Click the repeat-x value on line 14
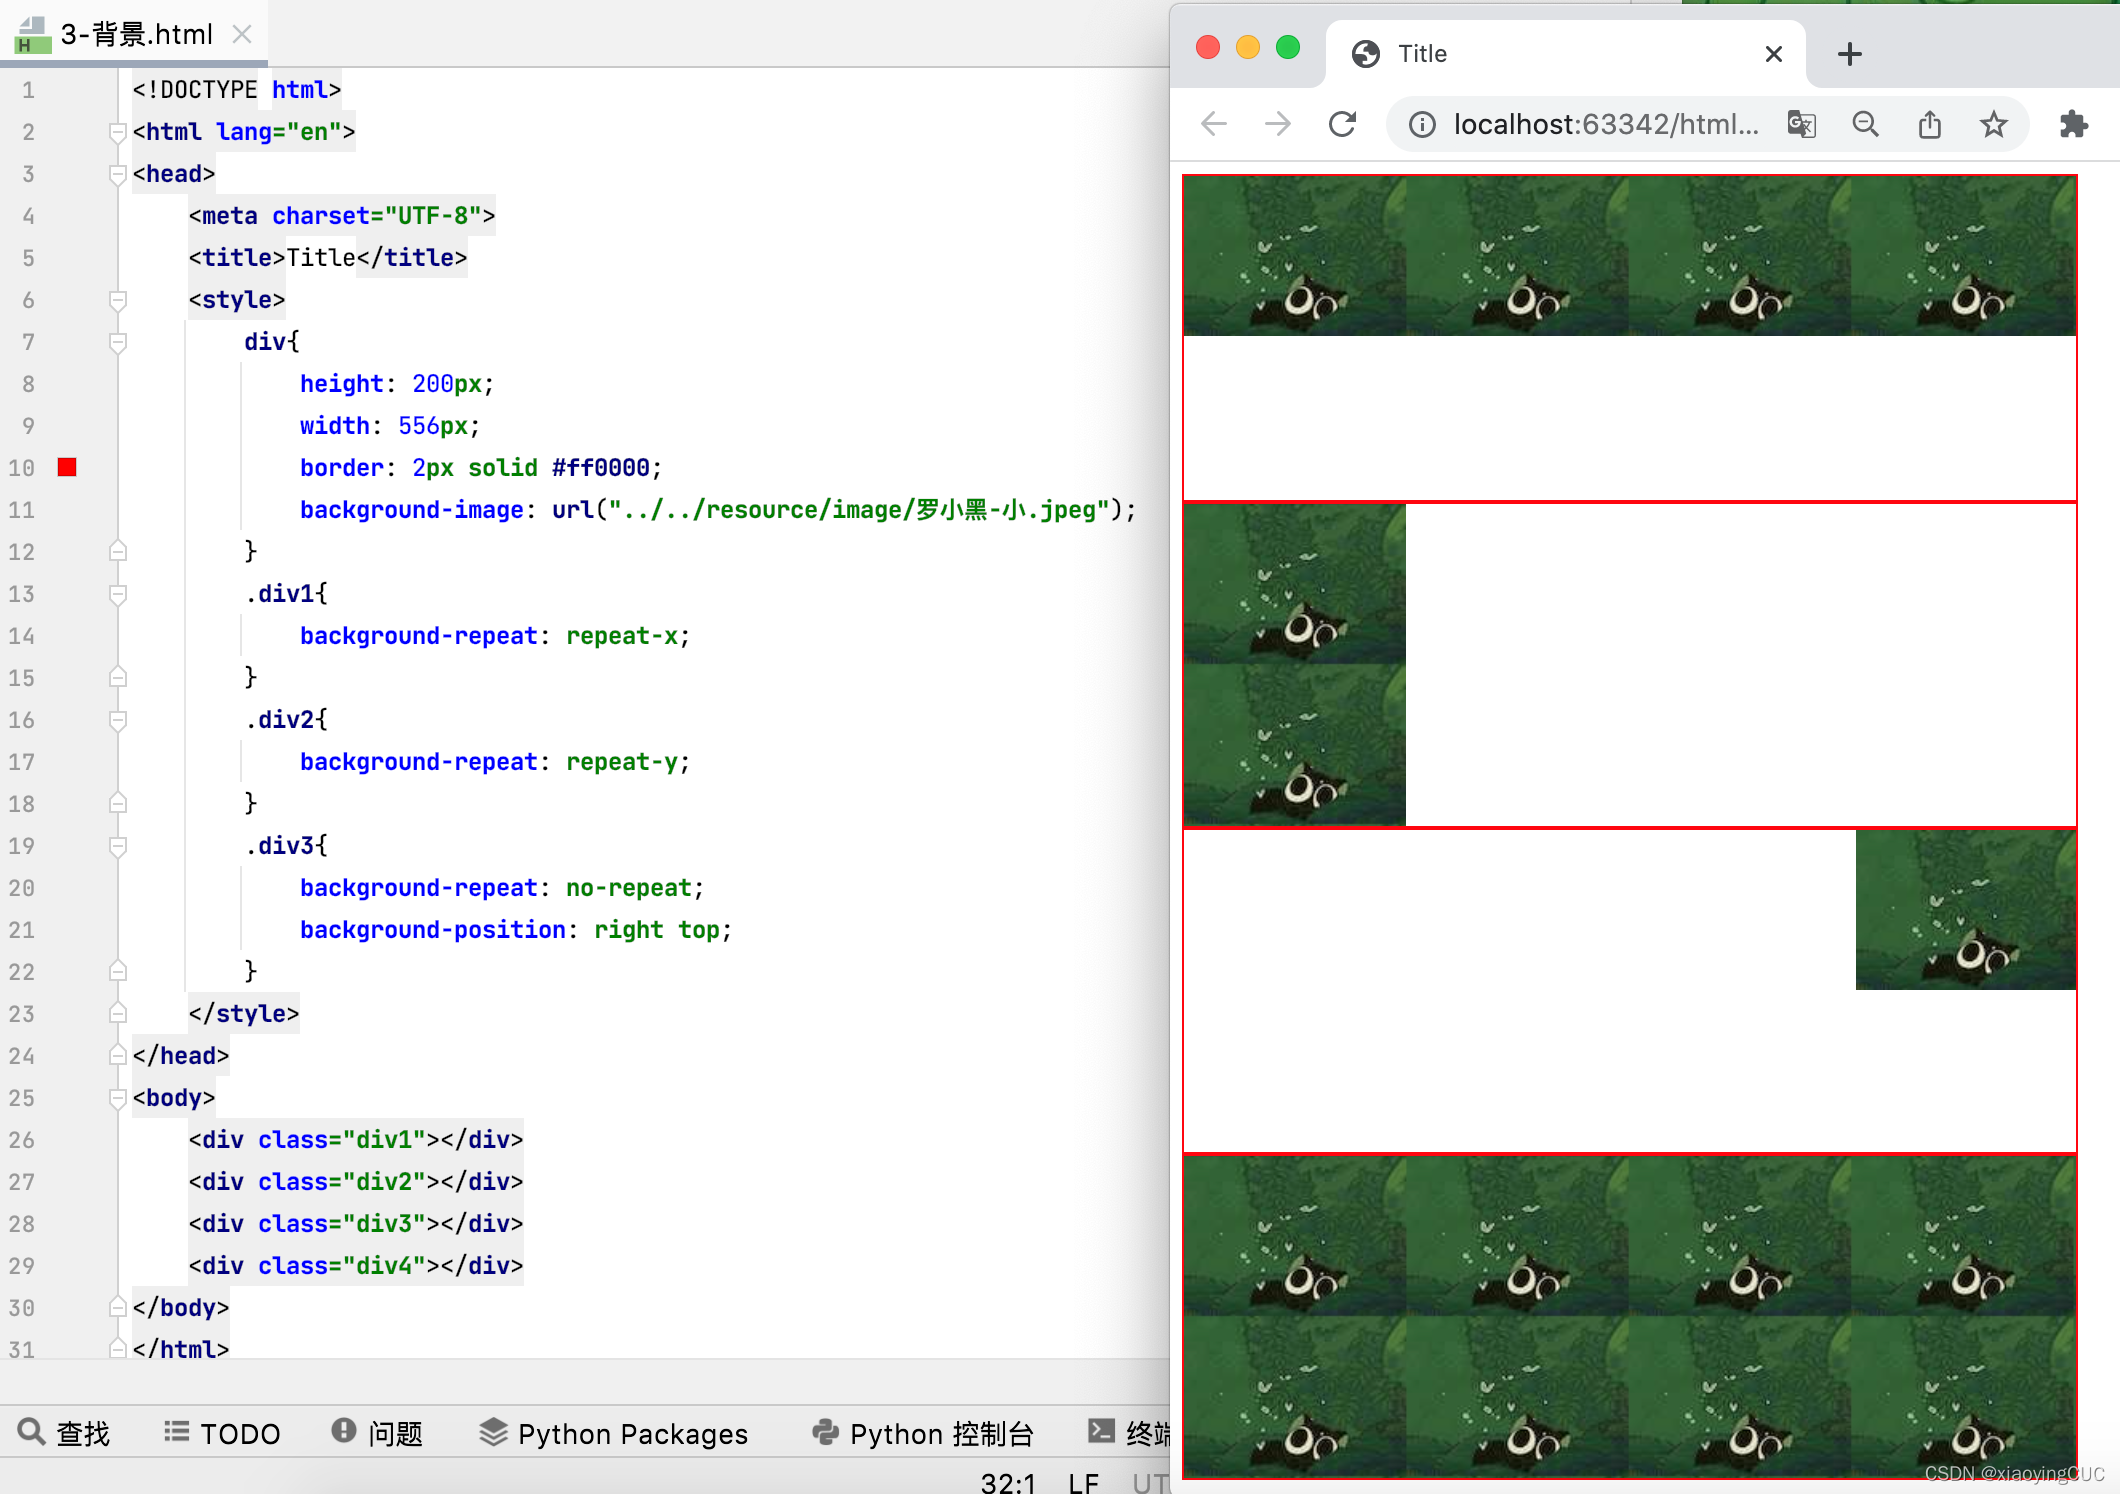The height and width of the screenshot is (1494, 2120). point(624,636)
